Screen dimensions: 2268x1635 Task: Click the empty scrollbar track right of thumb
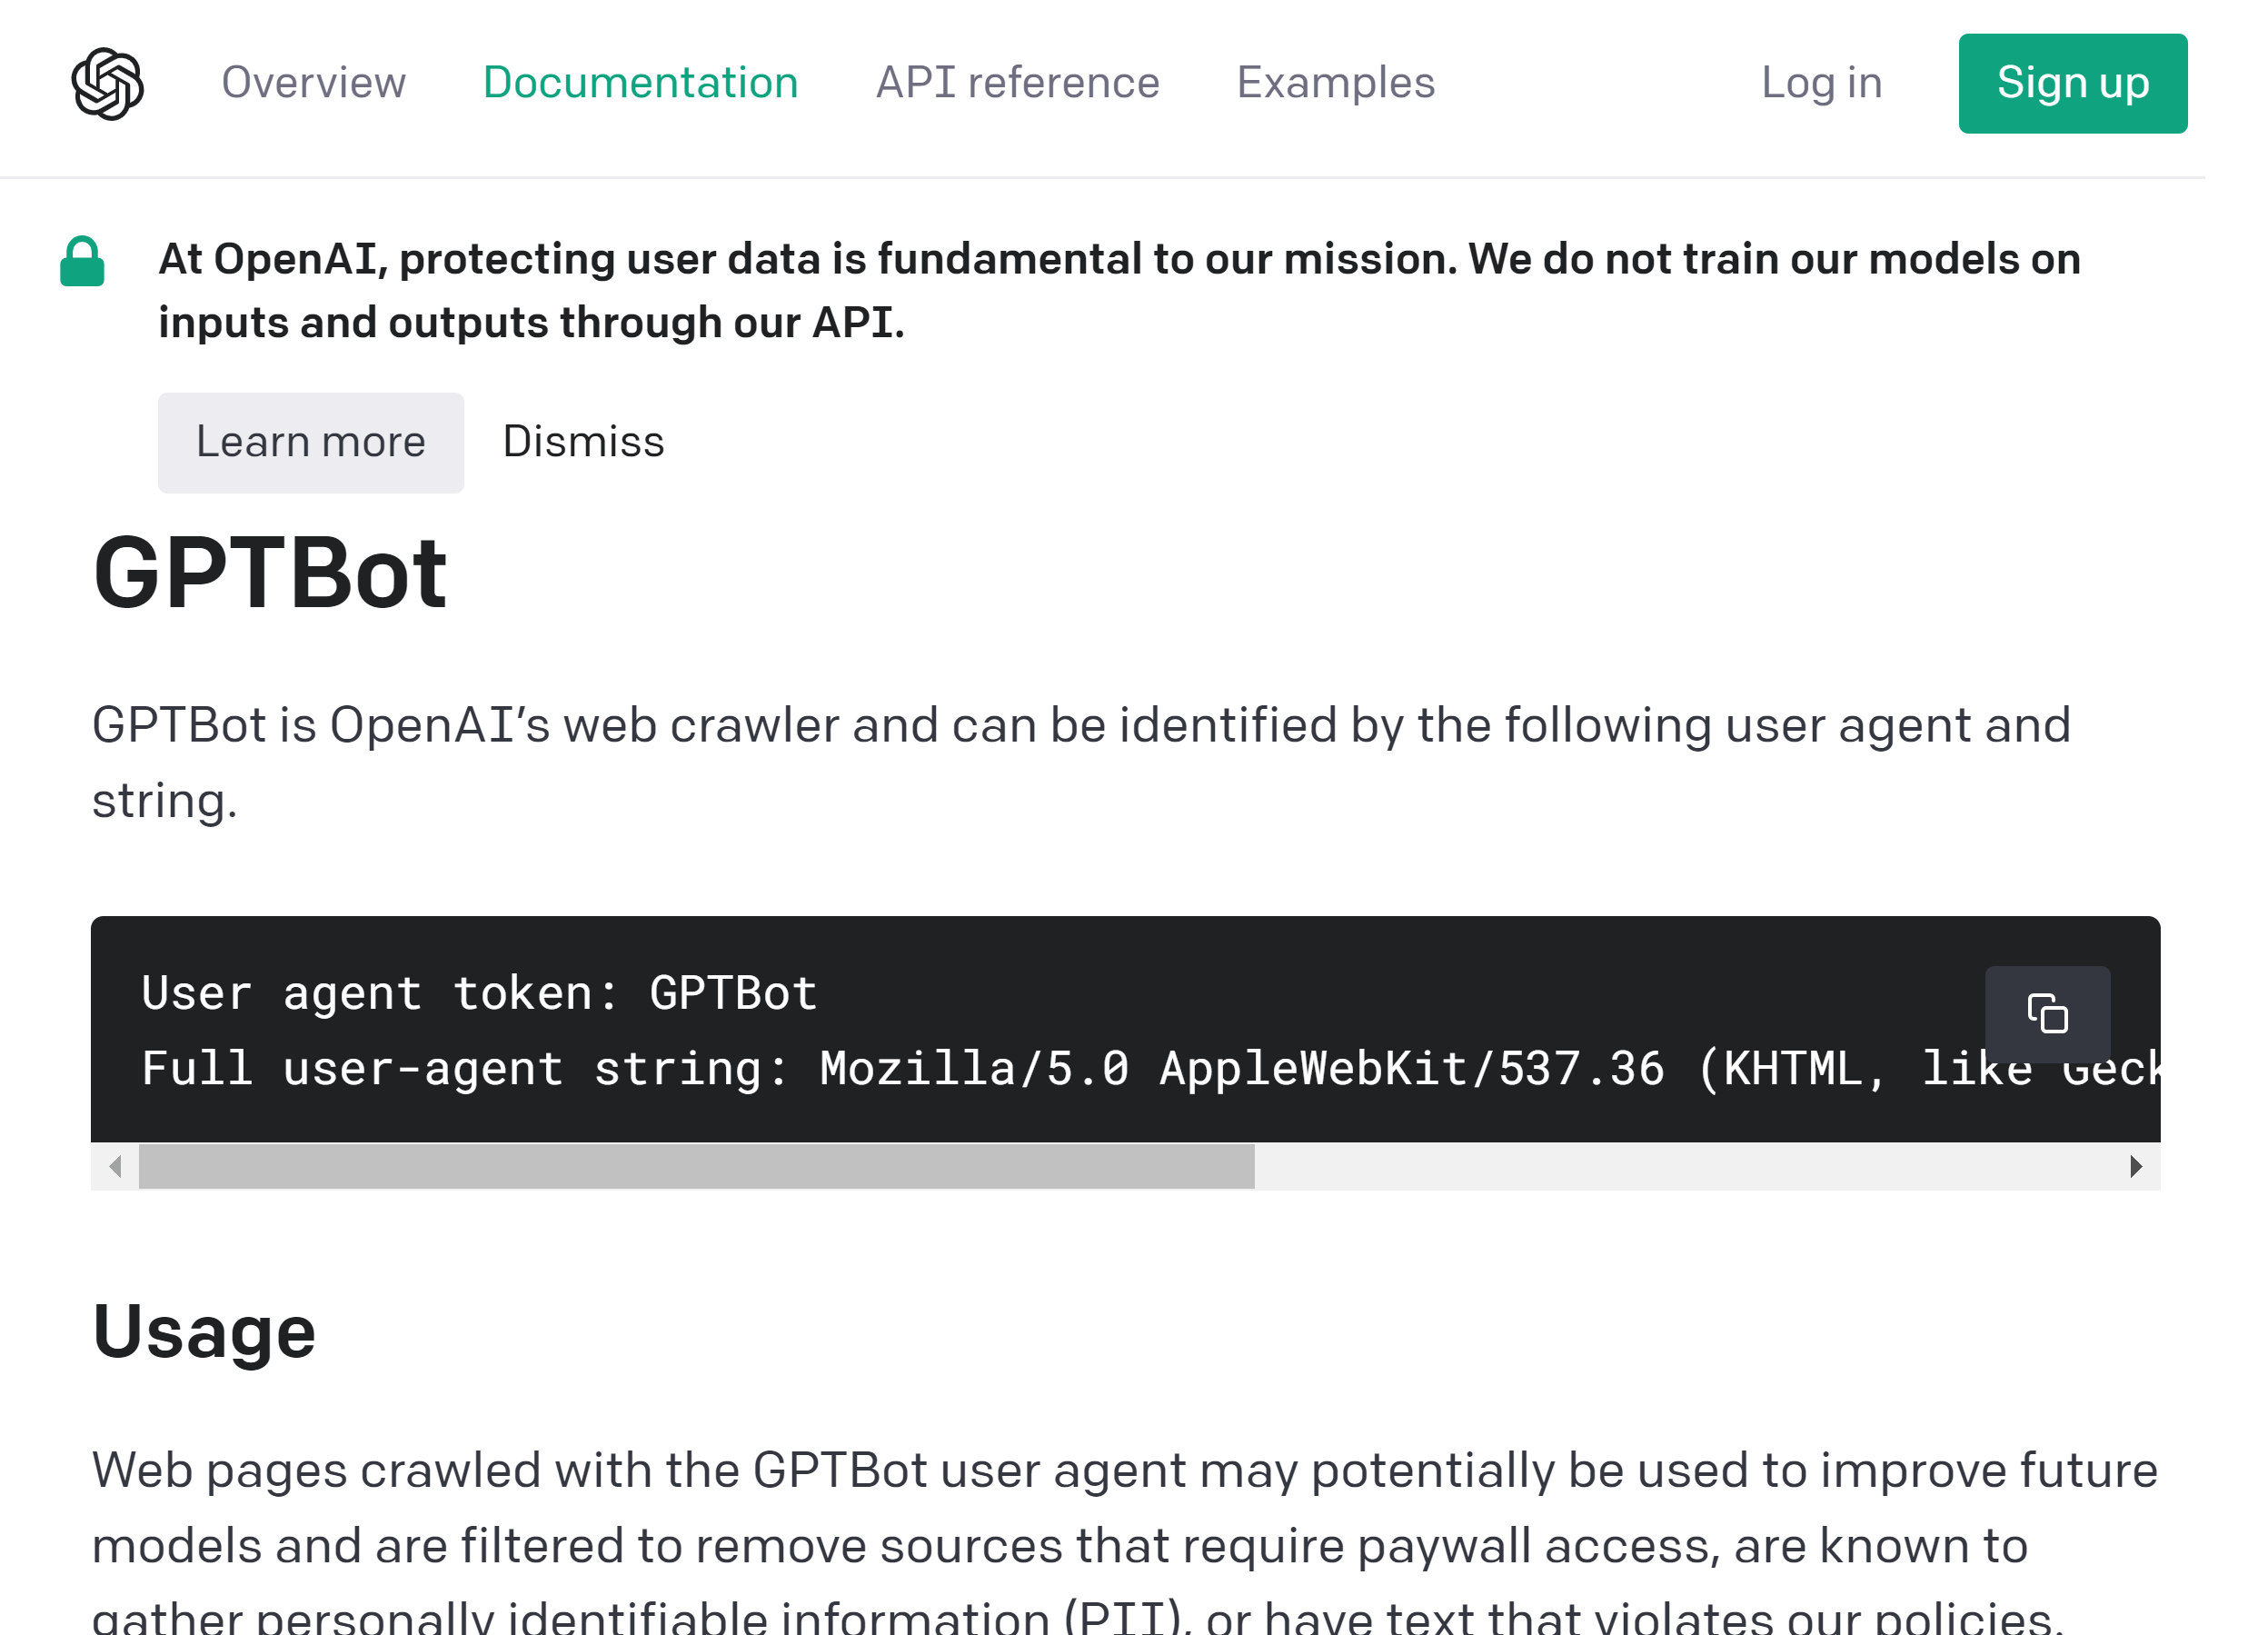(1680, 1166)
